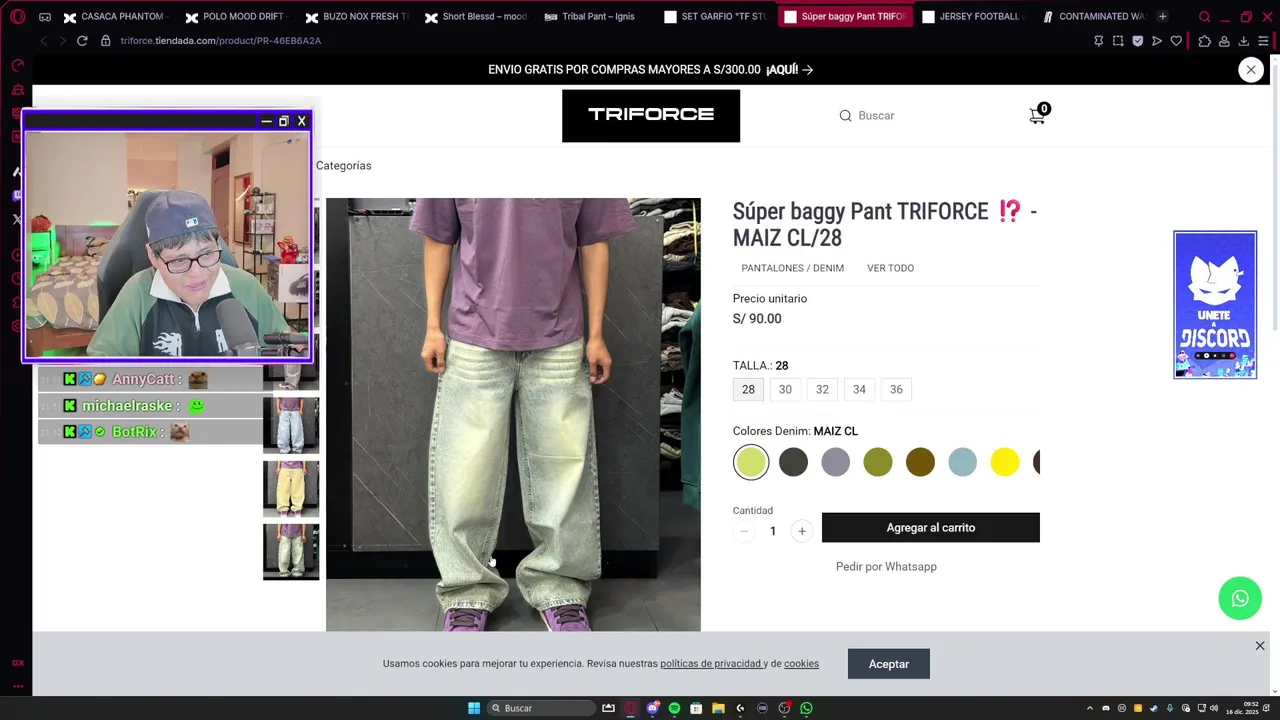
Task: Click the browser address bar URL
Action: [221, 41]
